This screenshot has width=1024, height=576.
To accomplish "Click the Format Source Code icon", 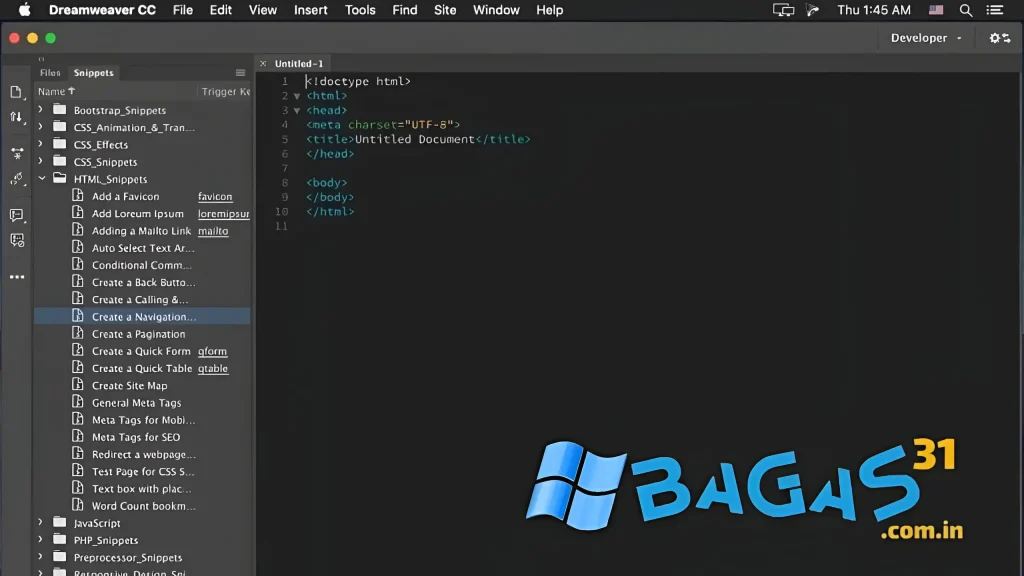I will point(17,179).
